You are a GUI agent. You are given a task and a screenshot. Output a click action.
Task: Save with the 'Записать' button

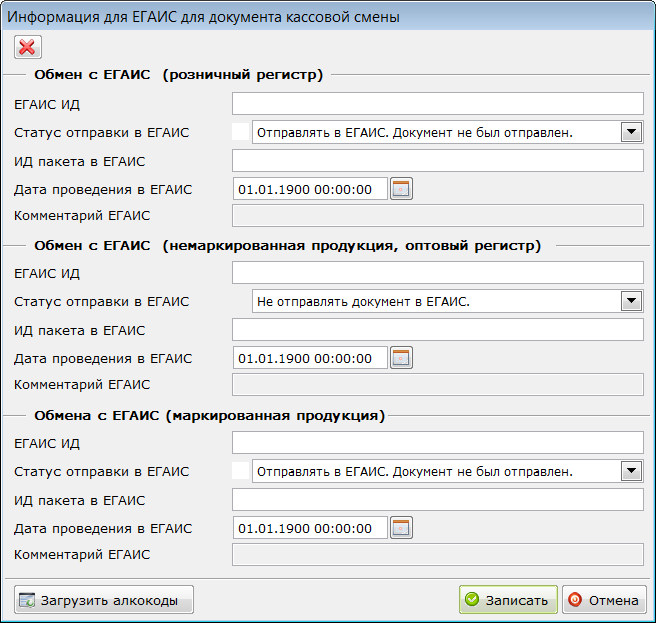click(508, 600)
